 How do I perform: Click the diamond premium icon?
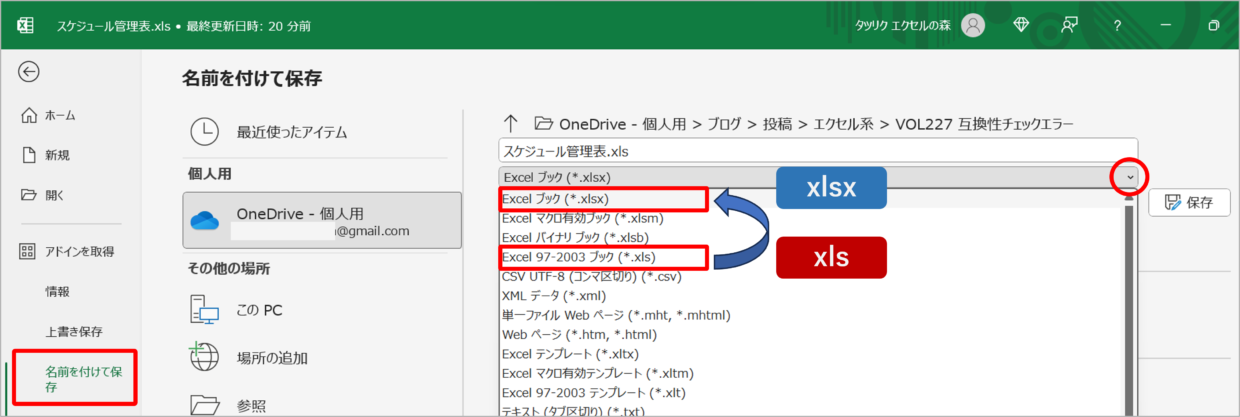[x=1021, y=25]
